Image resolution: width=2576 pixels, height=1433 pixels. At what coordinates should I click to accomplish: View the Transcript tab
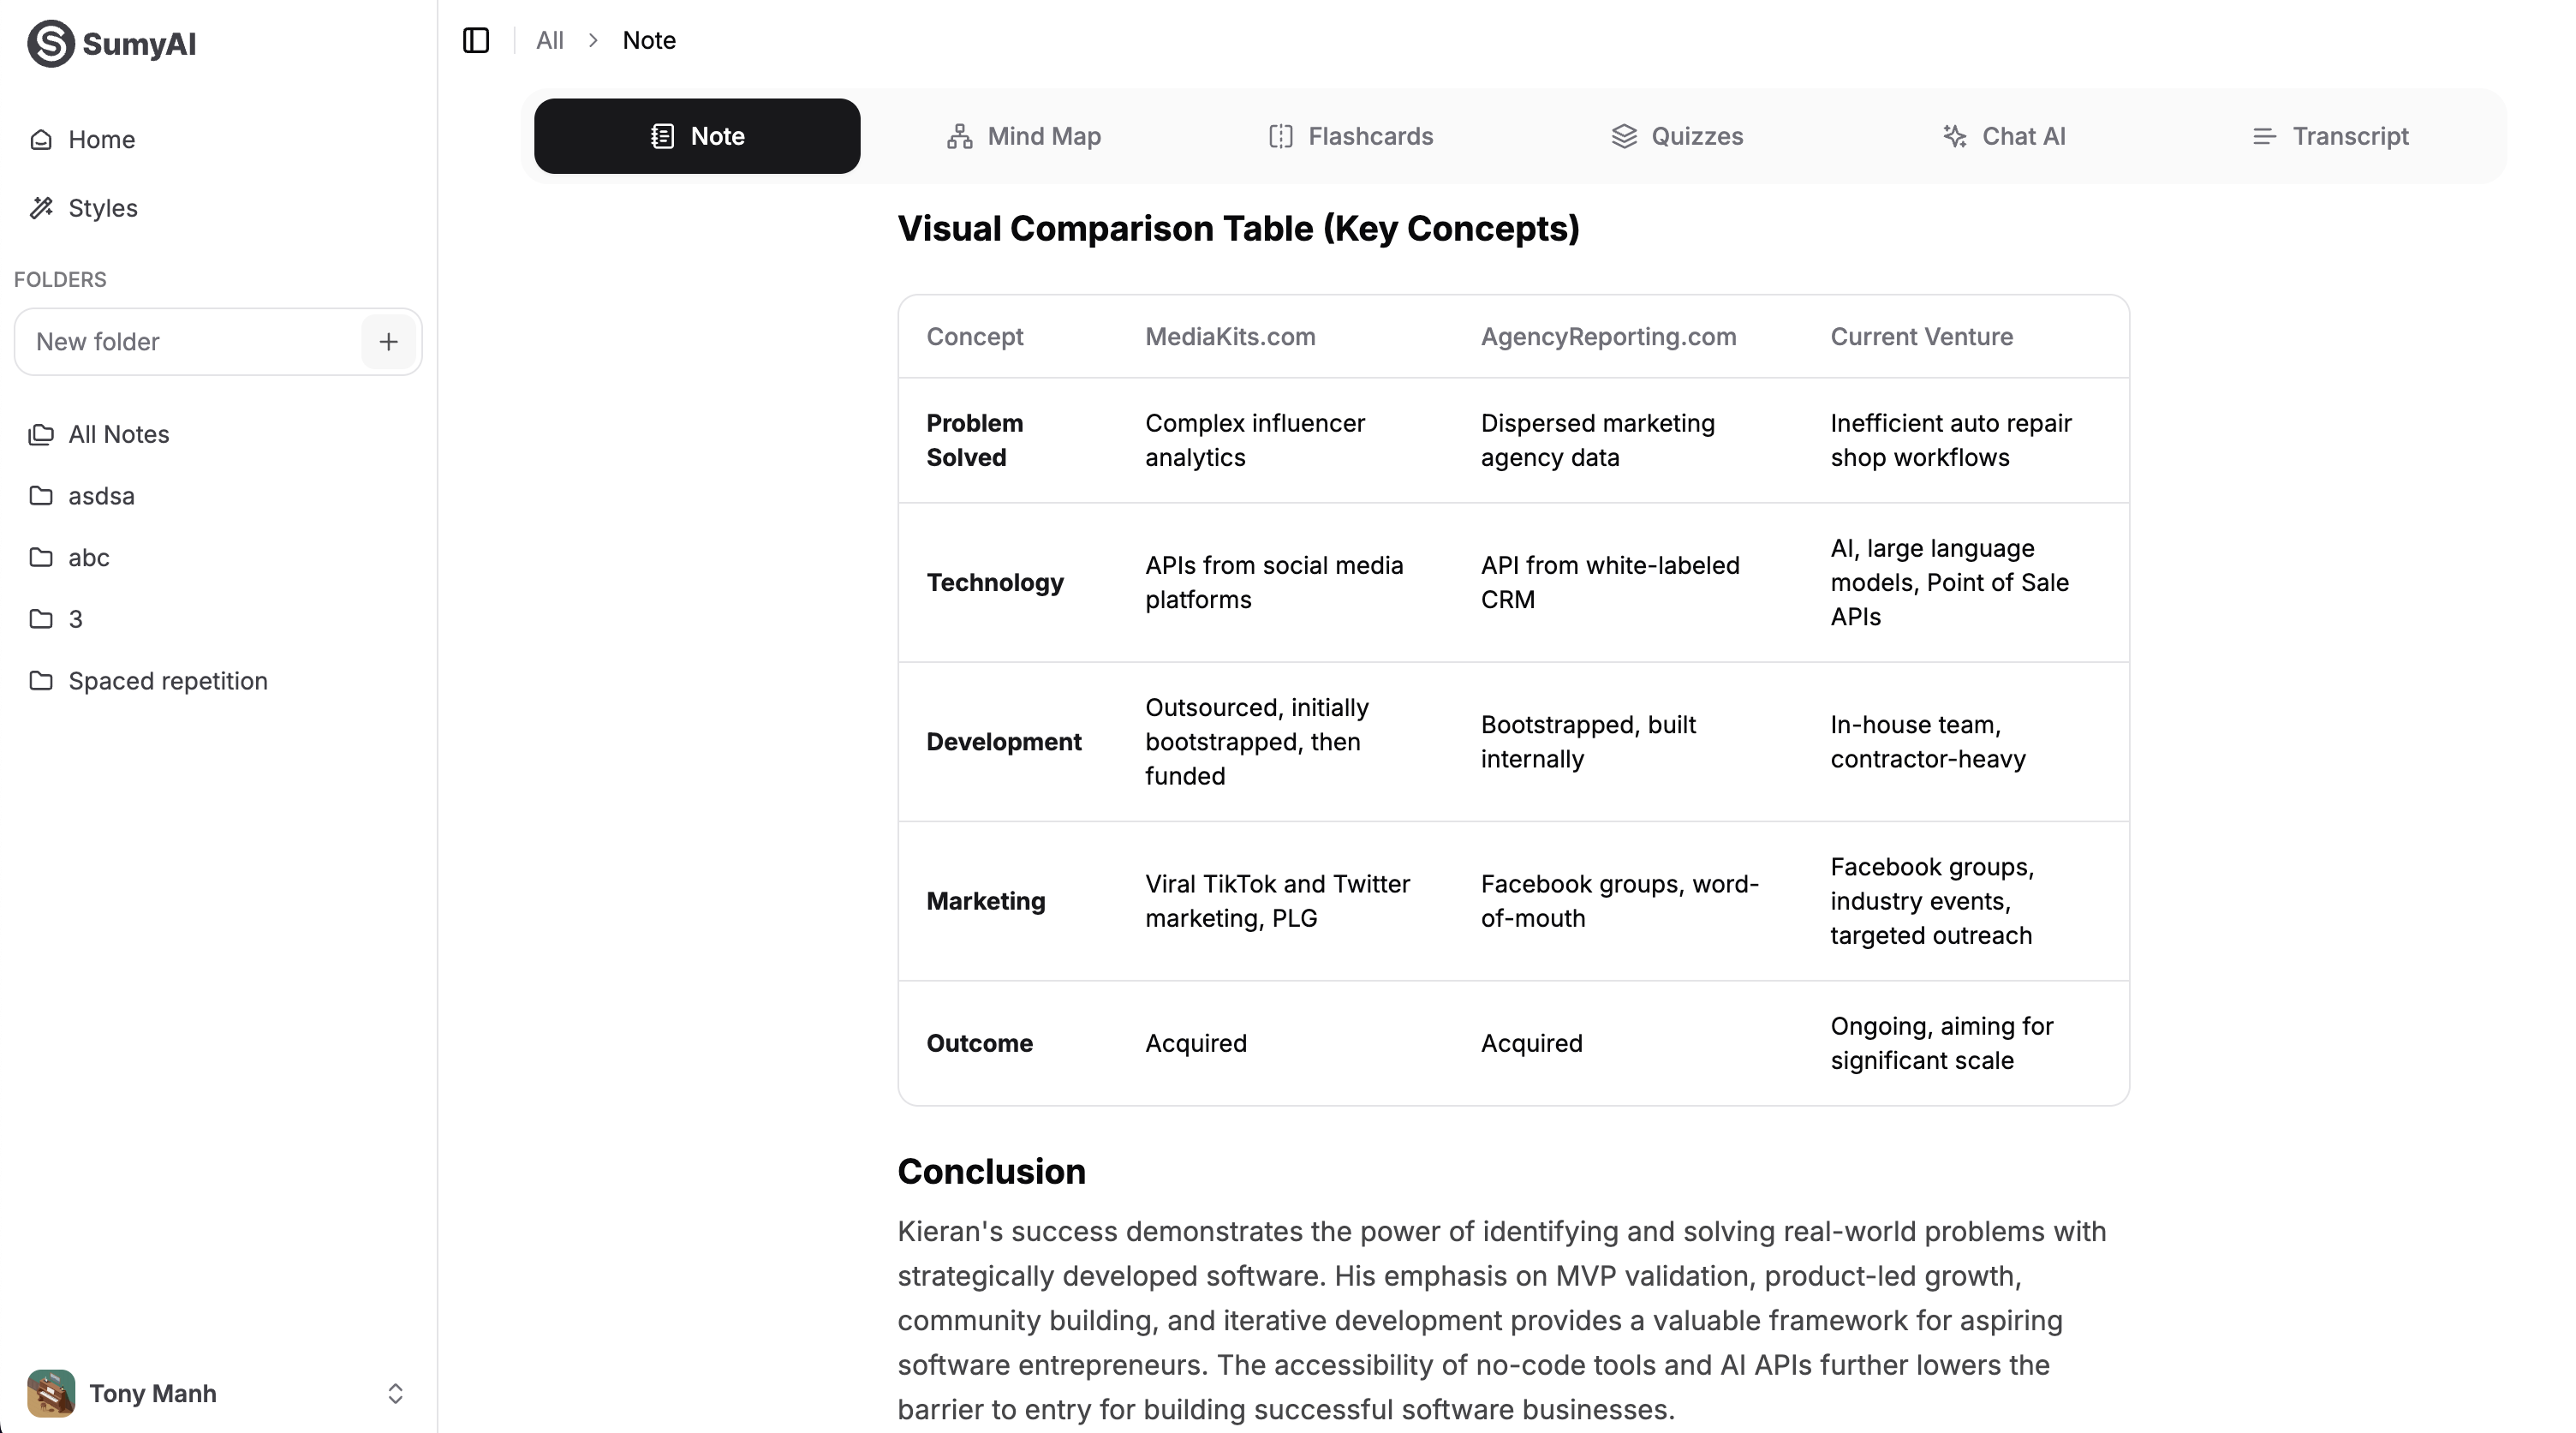click(x=2330, y=136)
